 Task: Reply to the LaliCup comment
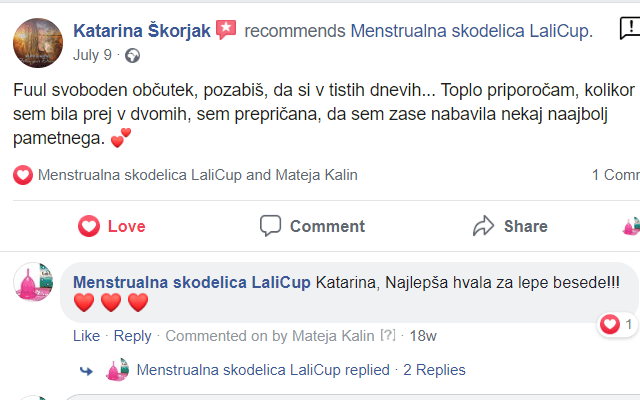(x=133, y=336)
